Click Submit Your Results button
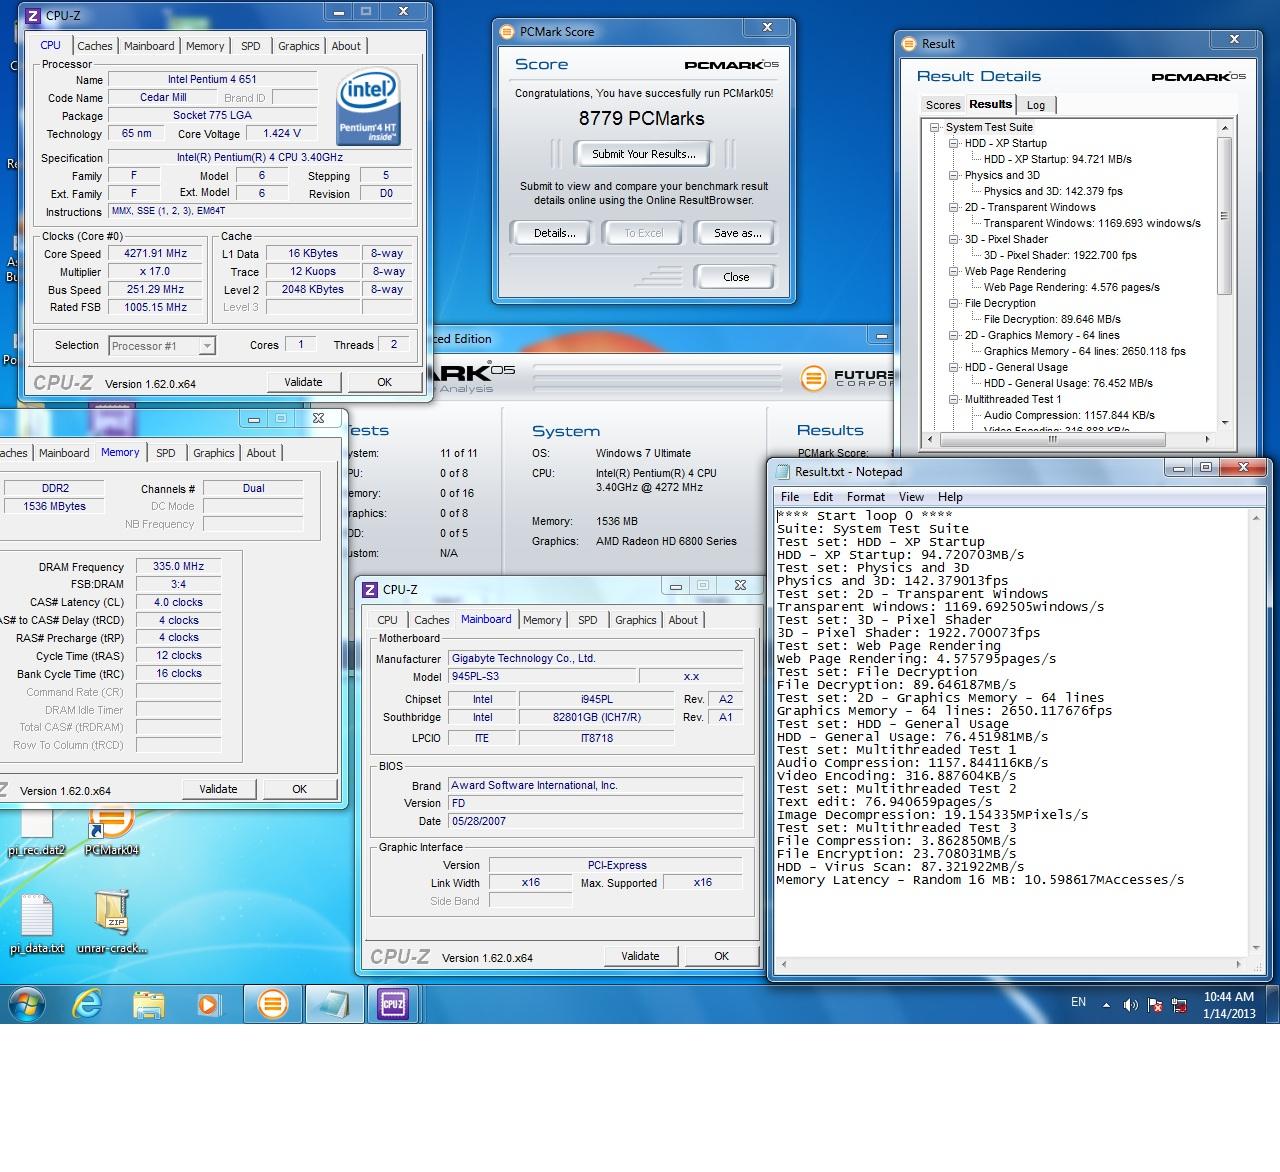This screenshot has width=1280, height=1172. (643, 154)
